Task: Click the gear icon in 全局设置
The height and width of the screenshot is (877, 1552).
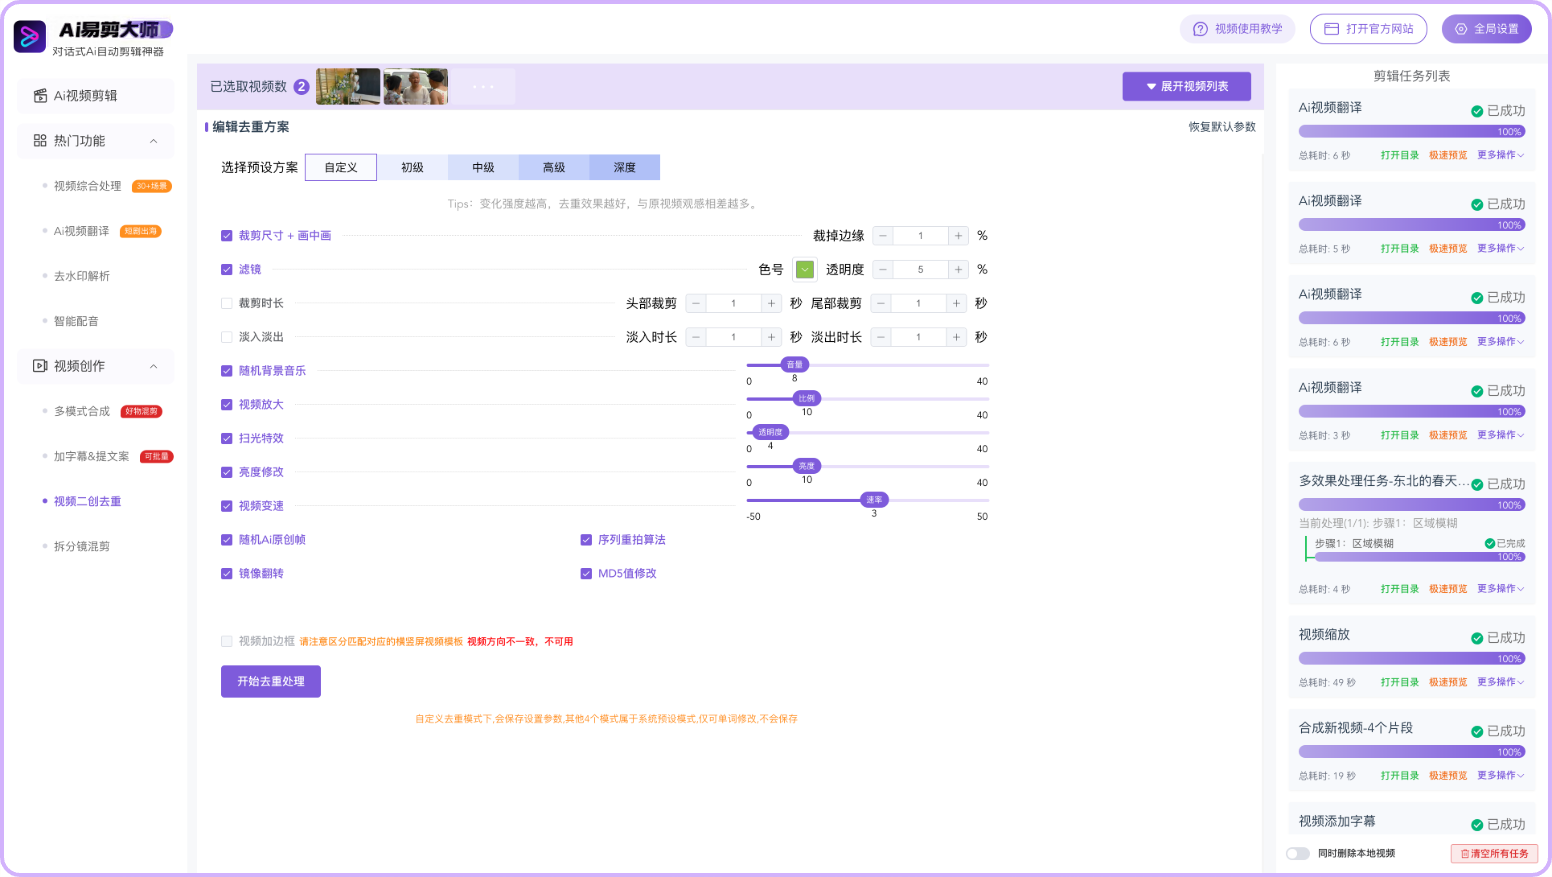Action: [1461, 29]
